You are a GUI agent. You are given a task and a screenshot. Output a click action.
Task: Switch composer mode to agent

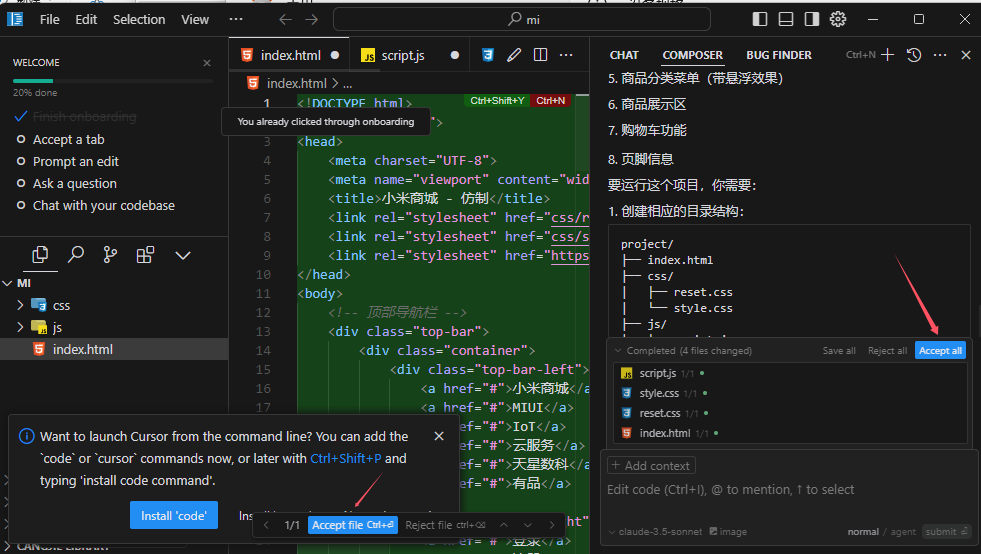pos(903,531)
